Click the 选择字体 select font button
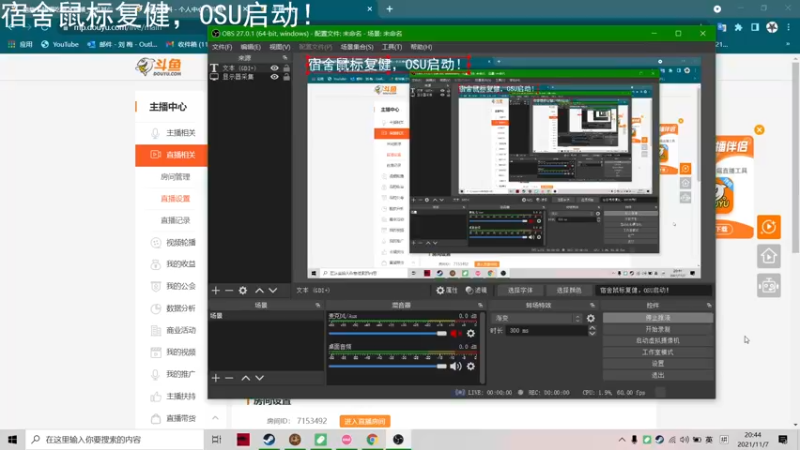Screen dimensions: 800x450 click(520, 290)
